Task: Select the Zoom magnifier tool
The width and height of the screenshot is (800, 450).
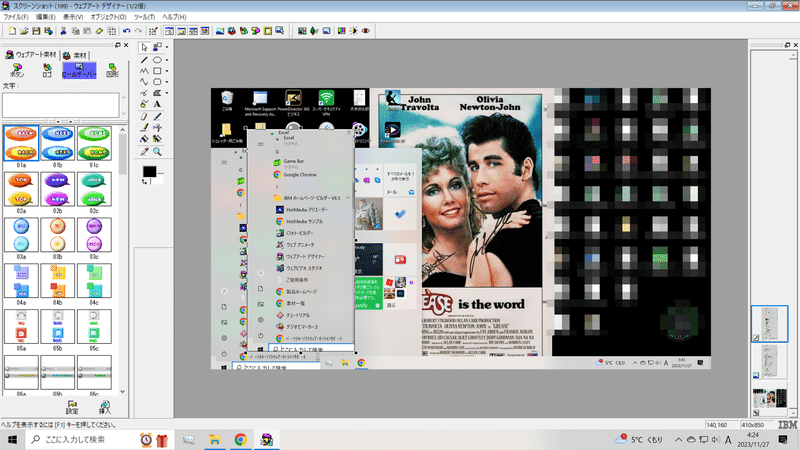Action: coord(157,152)
